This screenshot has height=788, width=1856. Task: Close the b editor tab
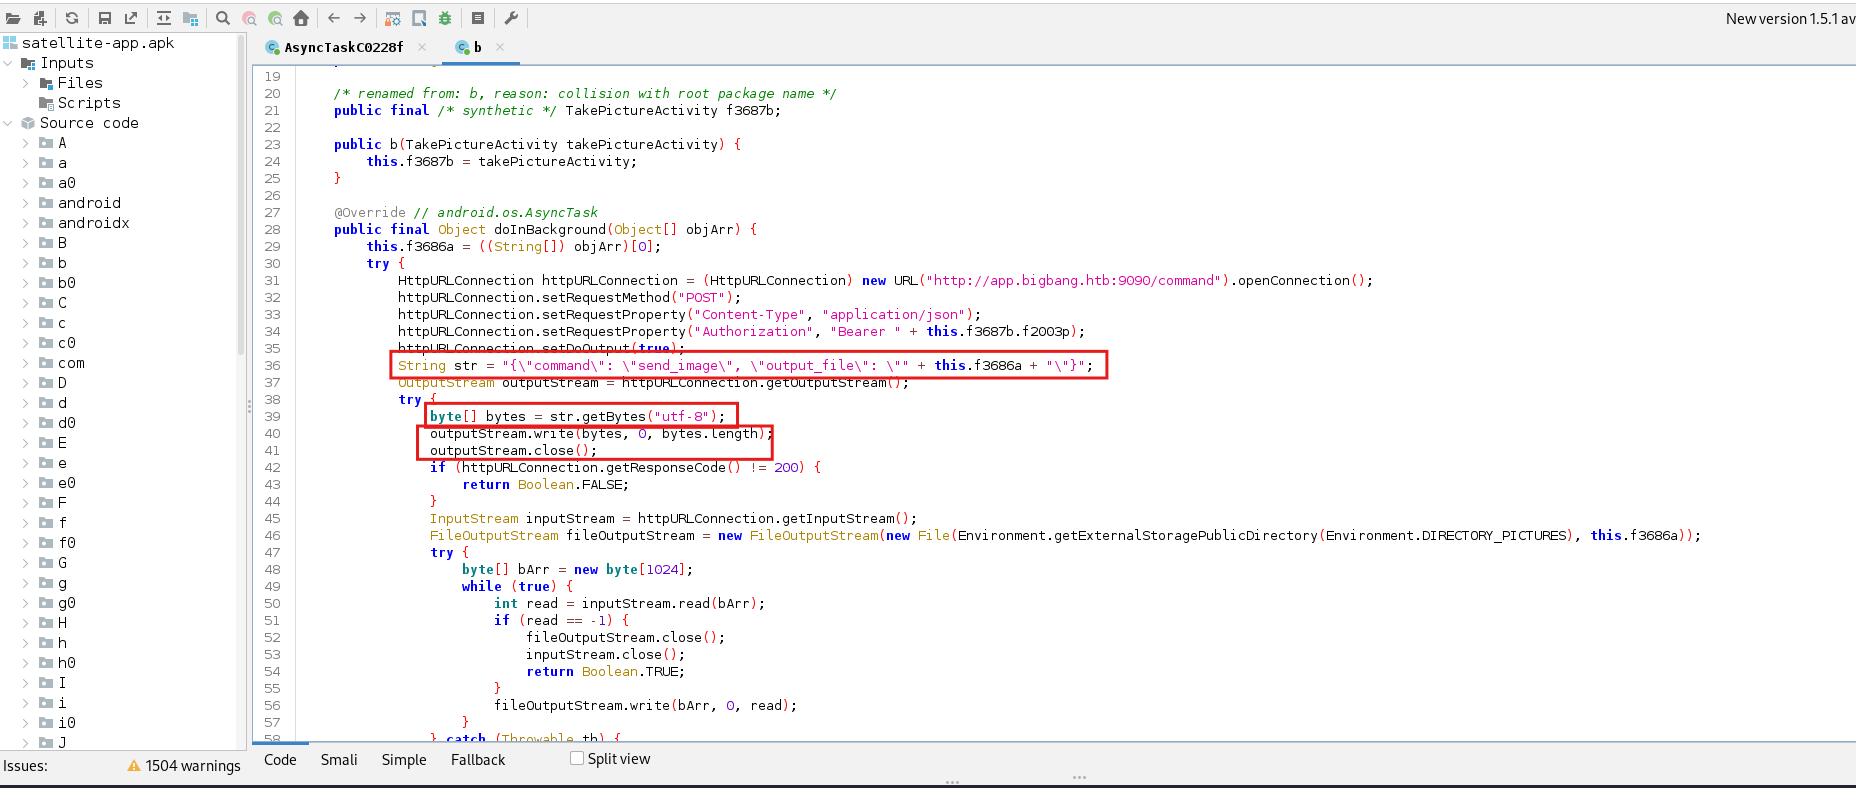click(x=500, y=47)
